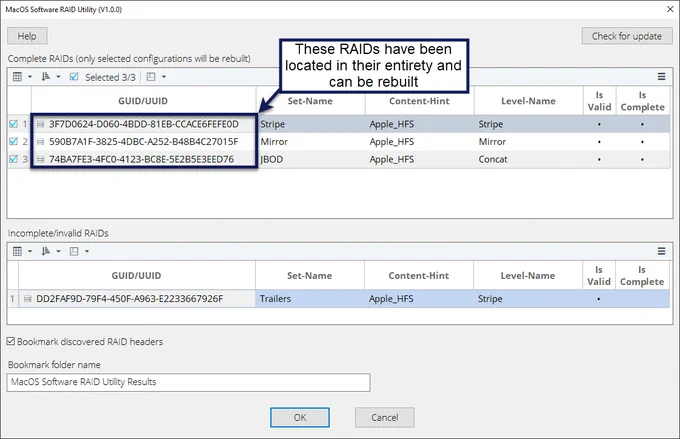Image resolution: width=680 pixels, height=439 pixels.
Task: Sort by Content-Hint header in Complete RAIDs
Action: pyautogui.click(x=419, y=101)
